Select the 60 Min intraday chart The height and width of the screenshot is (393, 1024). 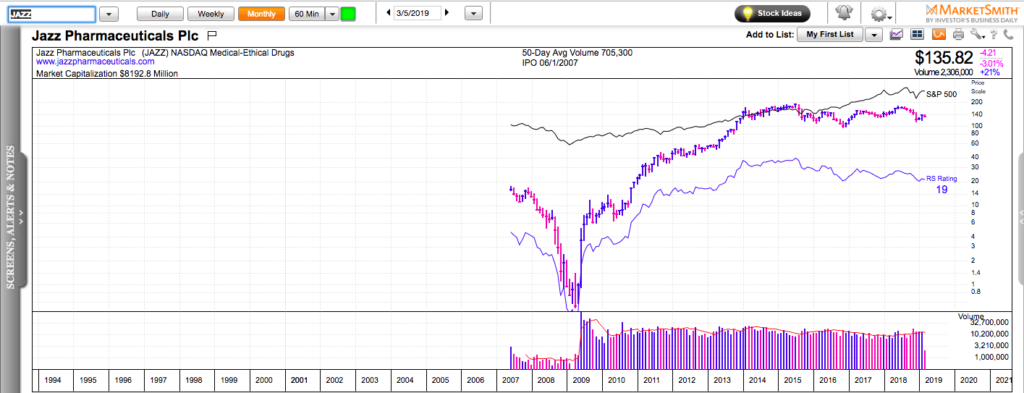click(306, 14)
